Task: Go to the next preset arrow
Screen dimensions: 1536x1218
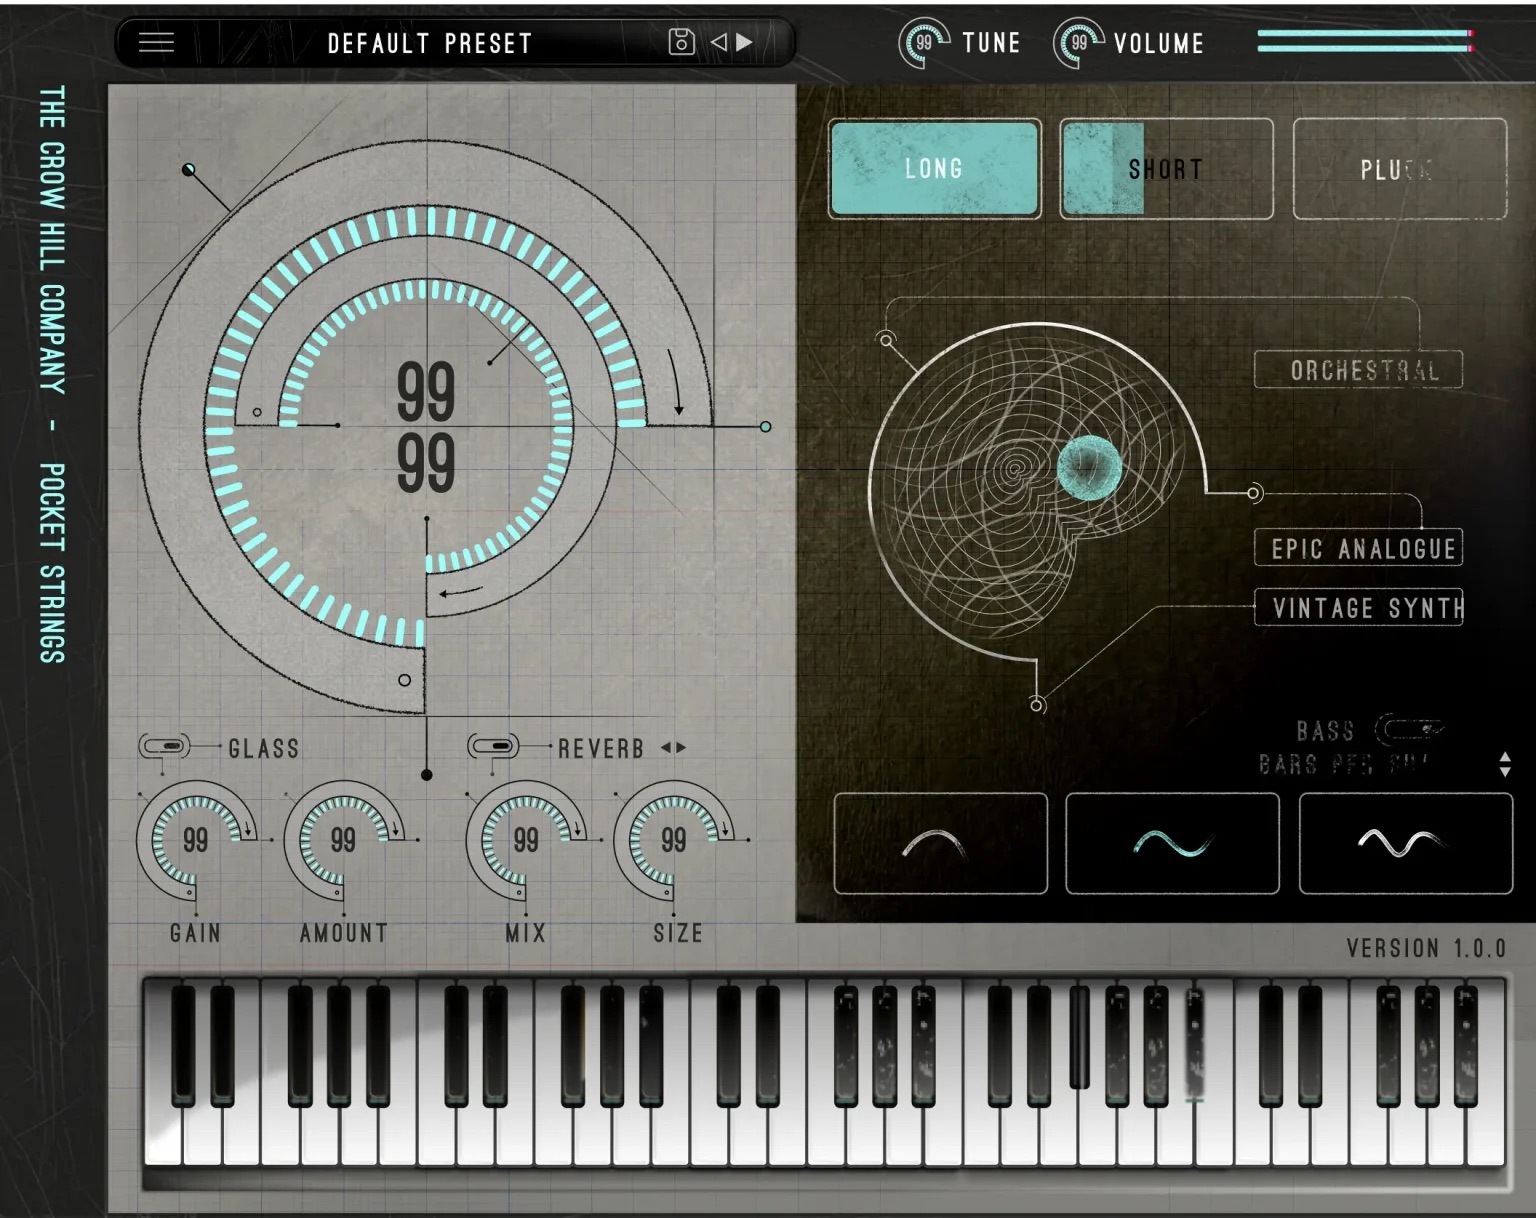Action: [744, 42]
